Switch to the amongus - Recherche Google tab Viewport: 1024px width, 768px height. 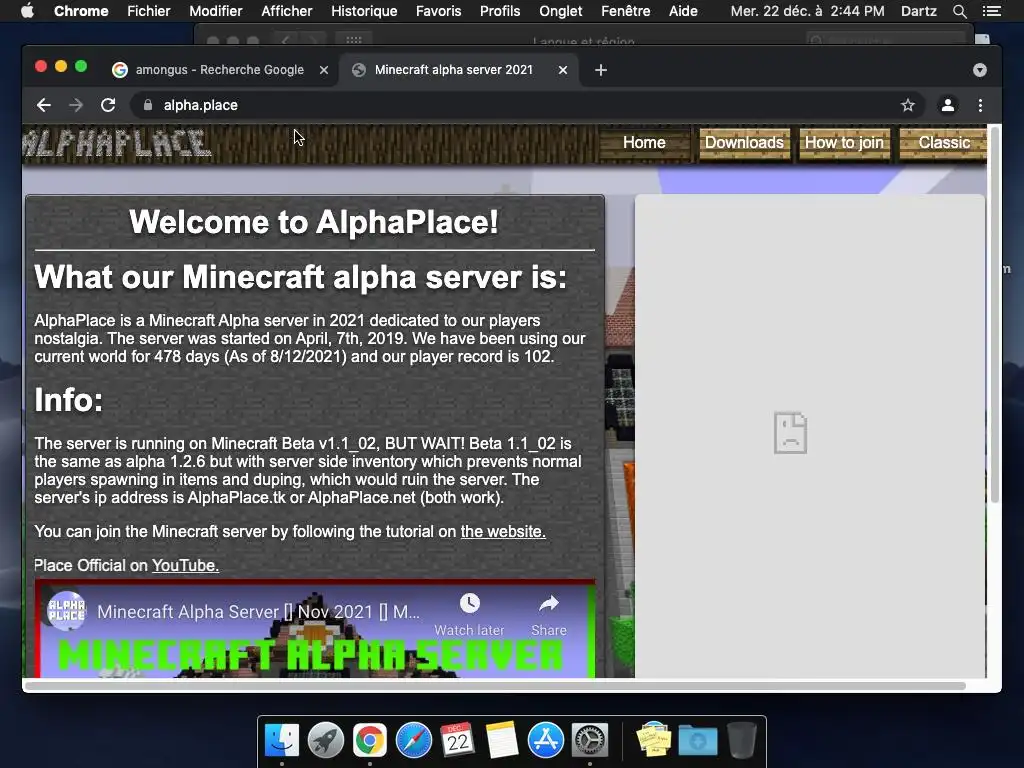[x=220, y=70]
